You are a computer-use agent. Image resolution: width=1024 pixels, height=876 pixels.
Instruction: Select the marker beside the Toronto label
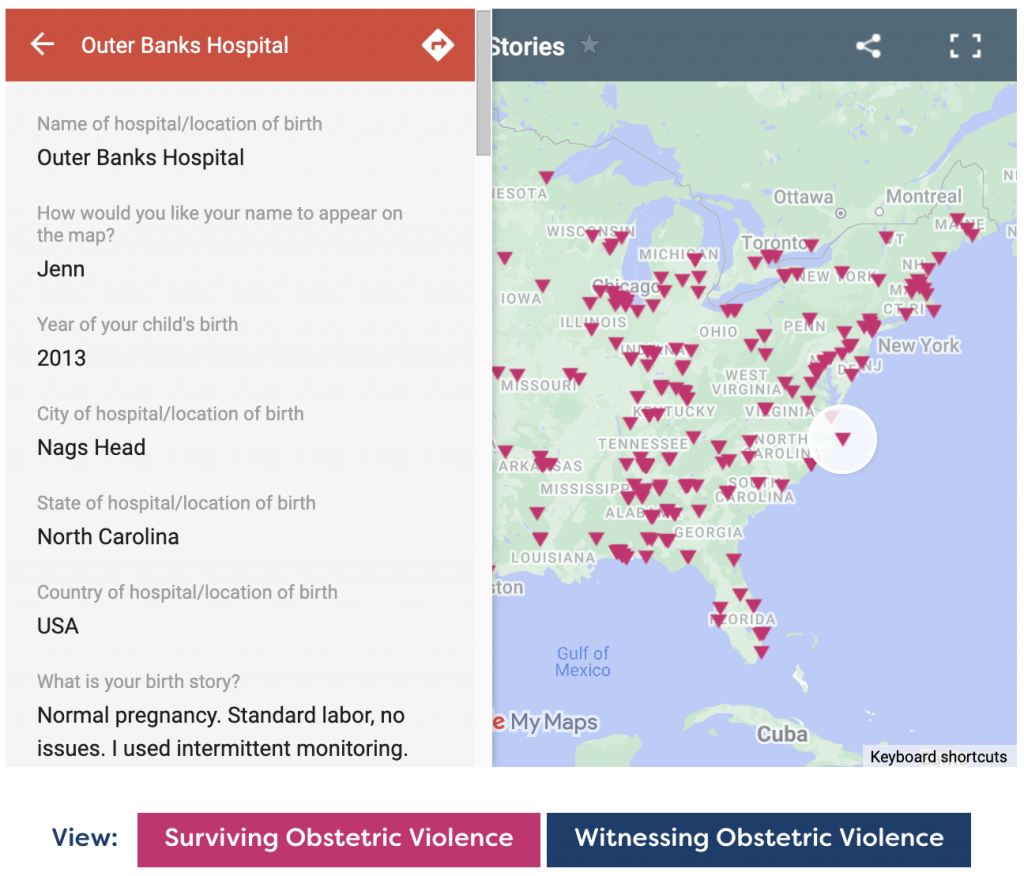pos(811,245)
